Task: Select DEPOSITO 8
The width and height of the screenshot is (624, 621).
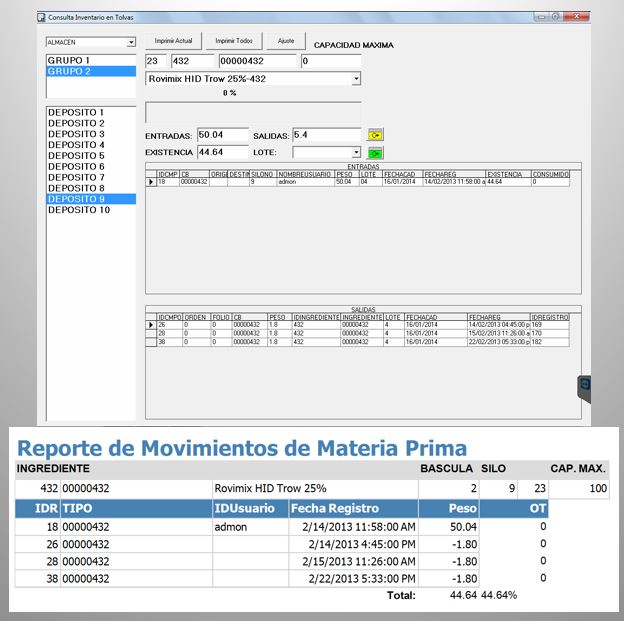Action: (91, 188)
